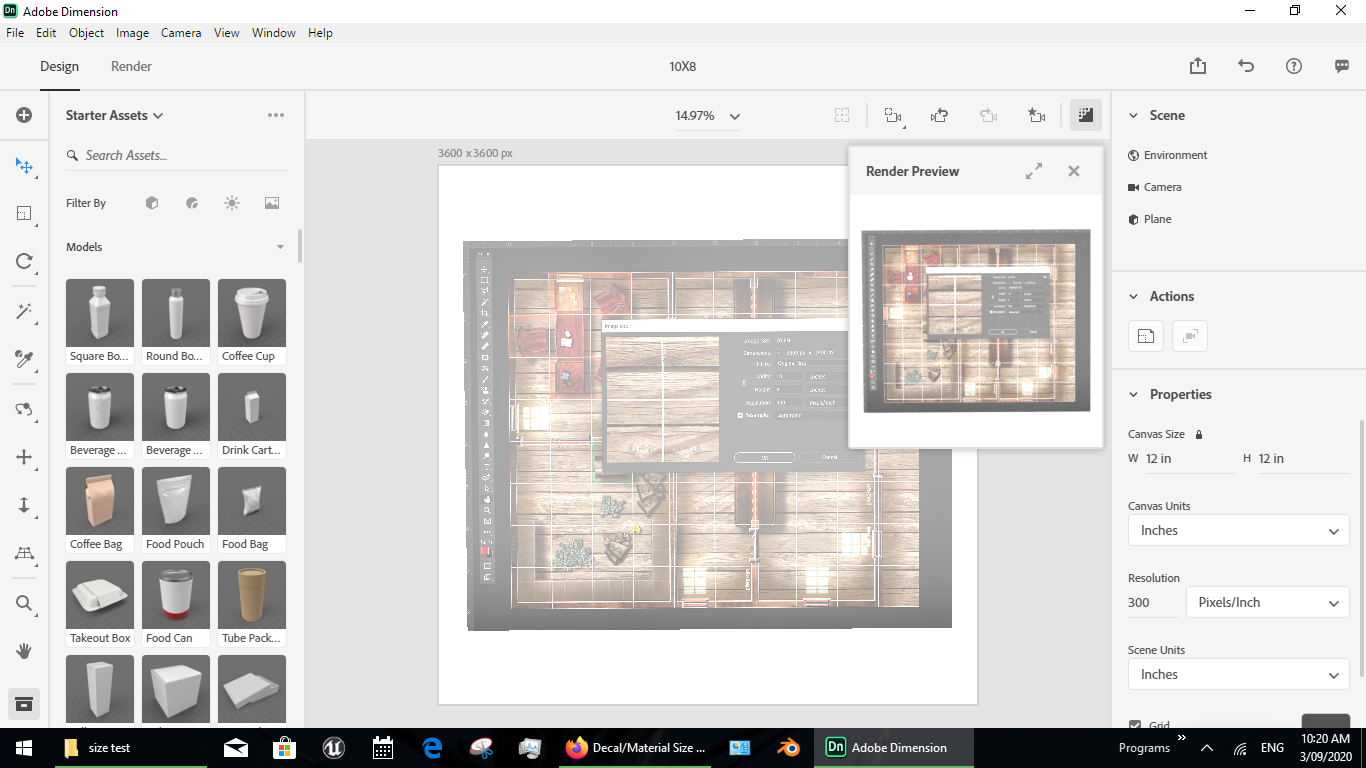Image resolution: width=1366 pixels, height=768 pixels.
Task: Open Firefox Decal/Material Size taskbar item
Action: (635, 747)
